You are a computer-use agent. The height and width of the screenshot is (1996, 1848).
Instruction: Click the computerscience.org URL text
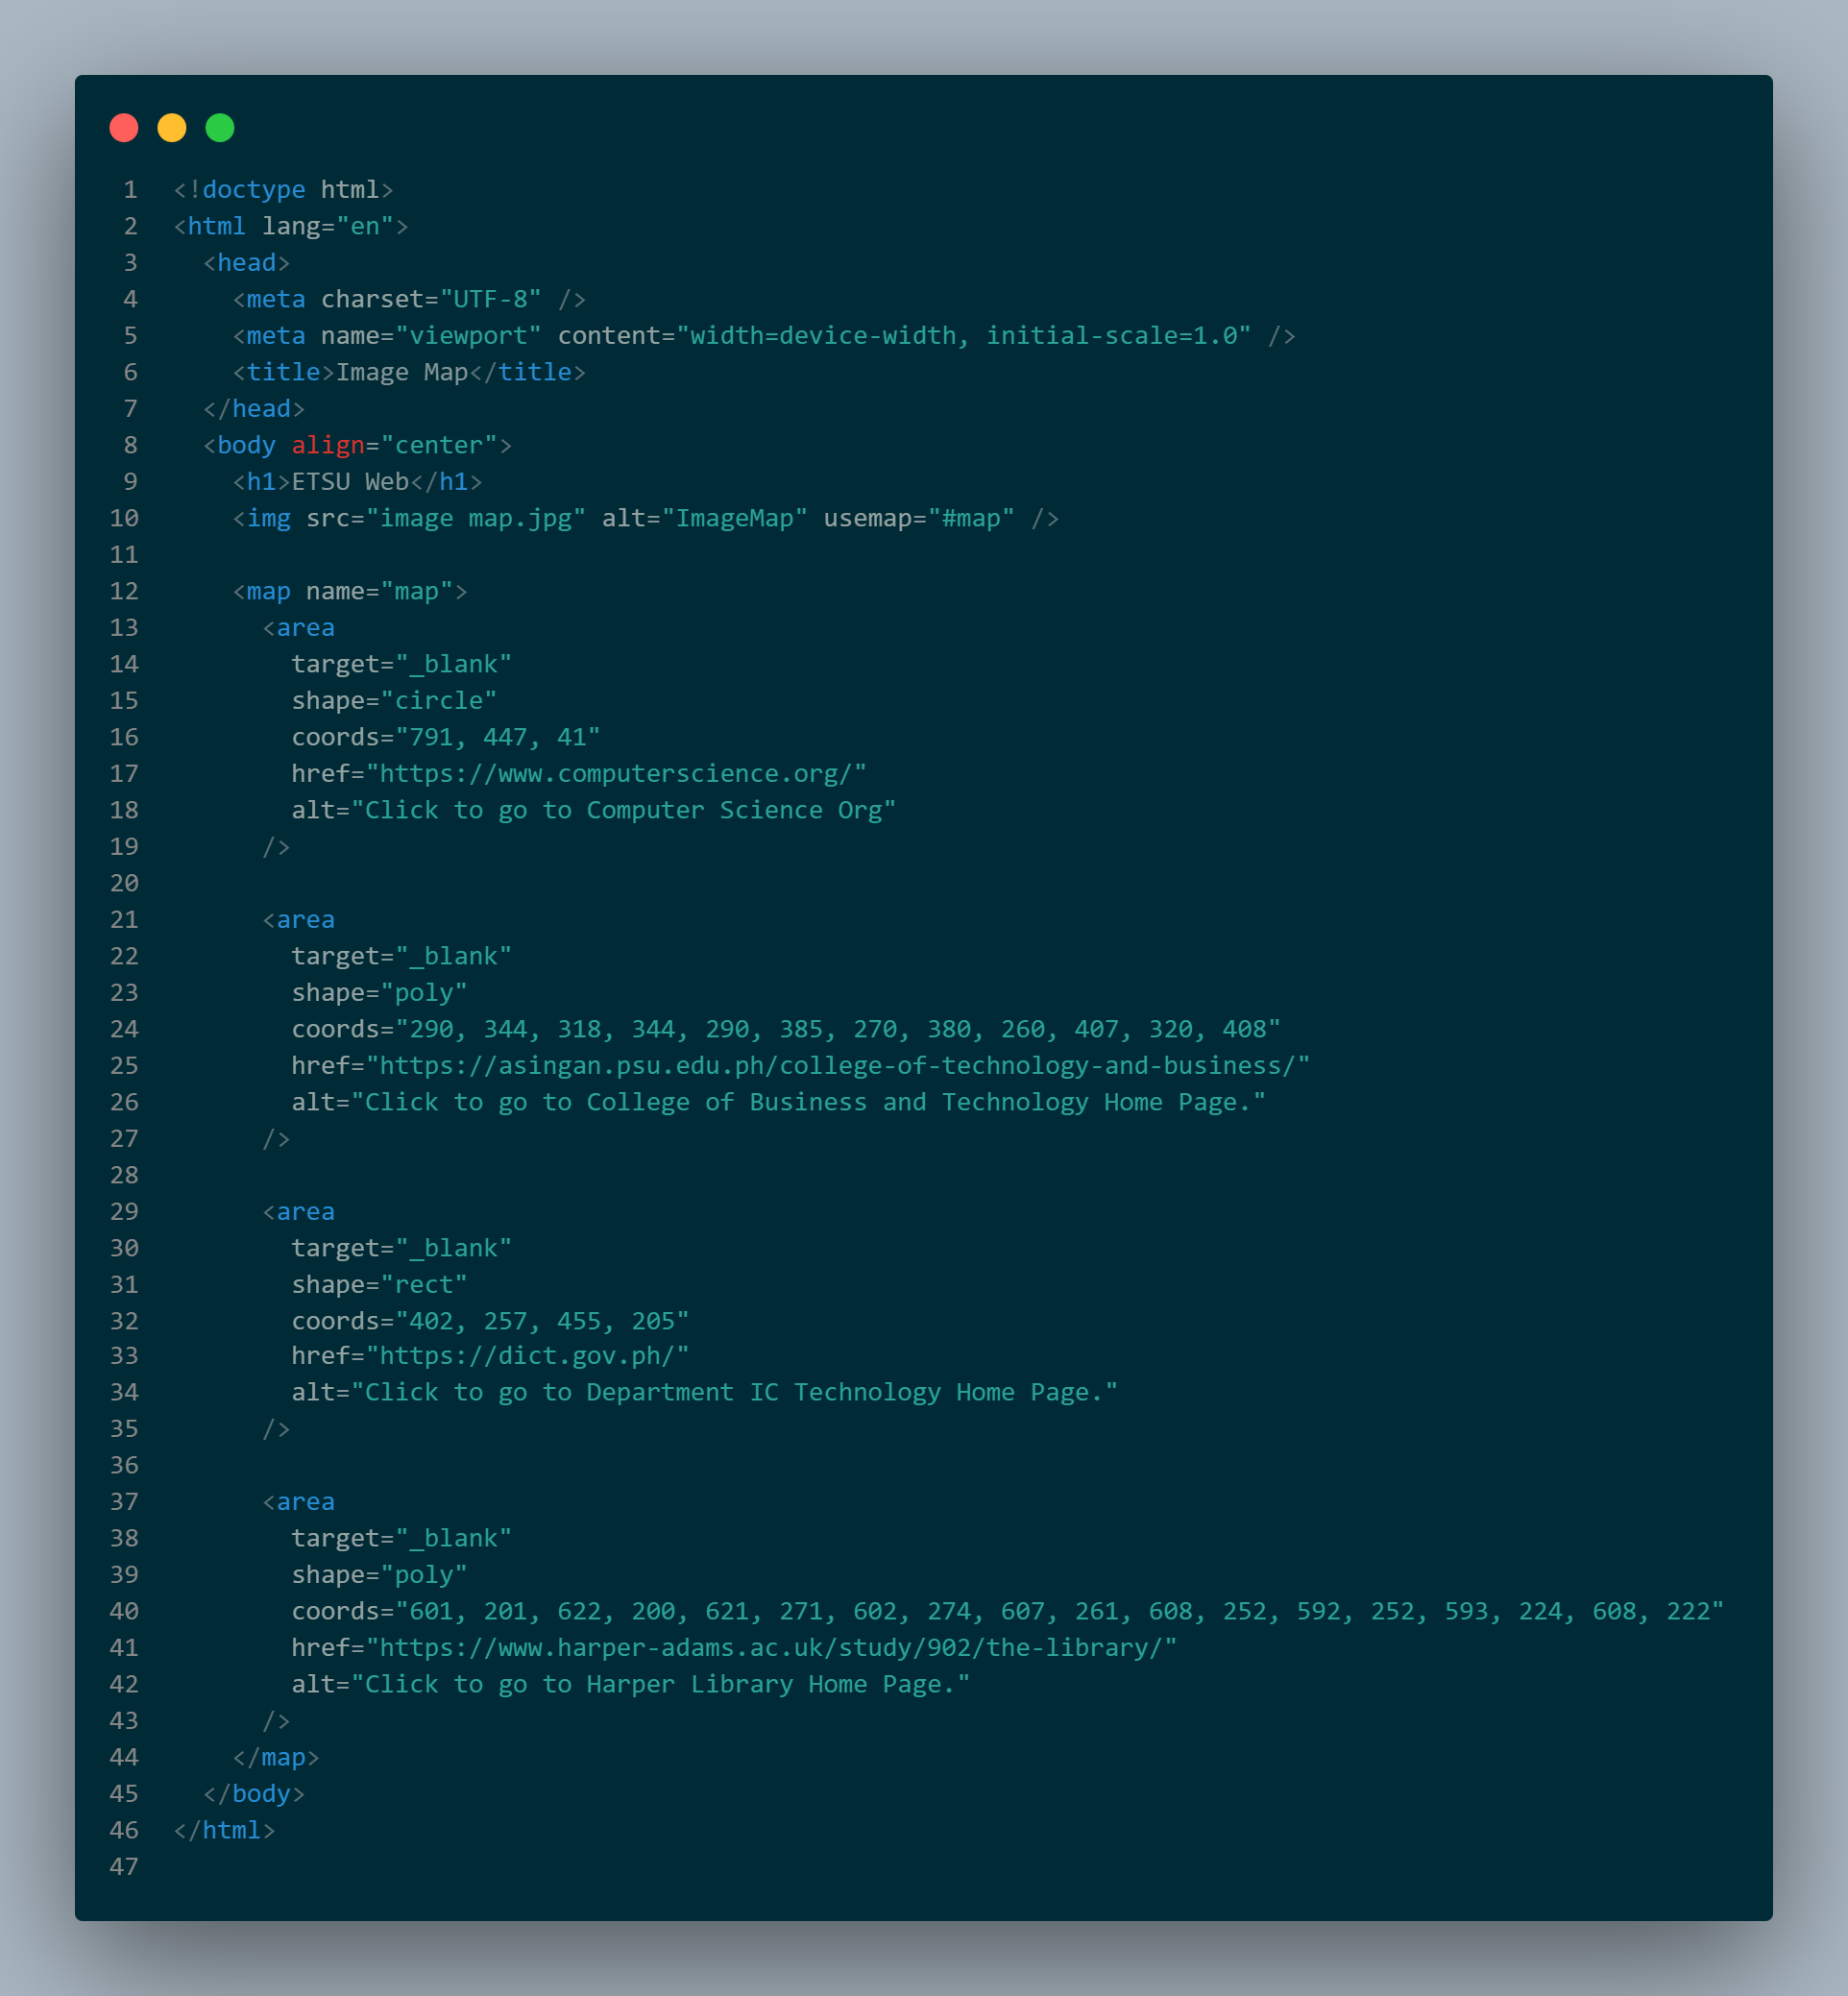616,774
